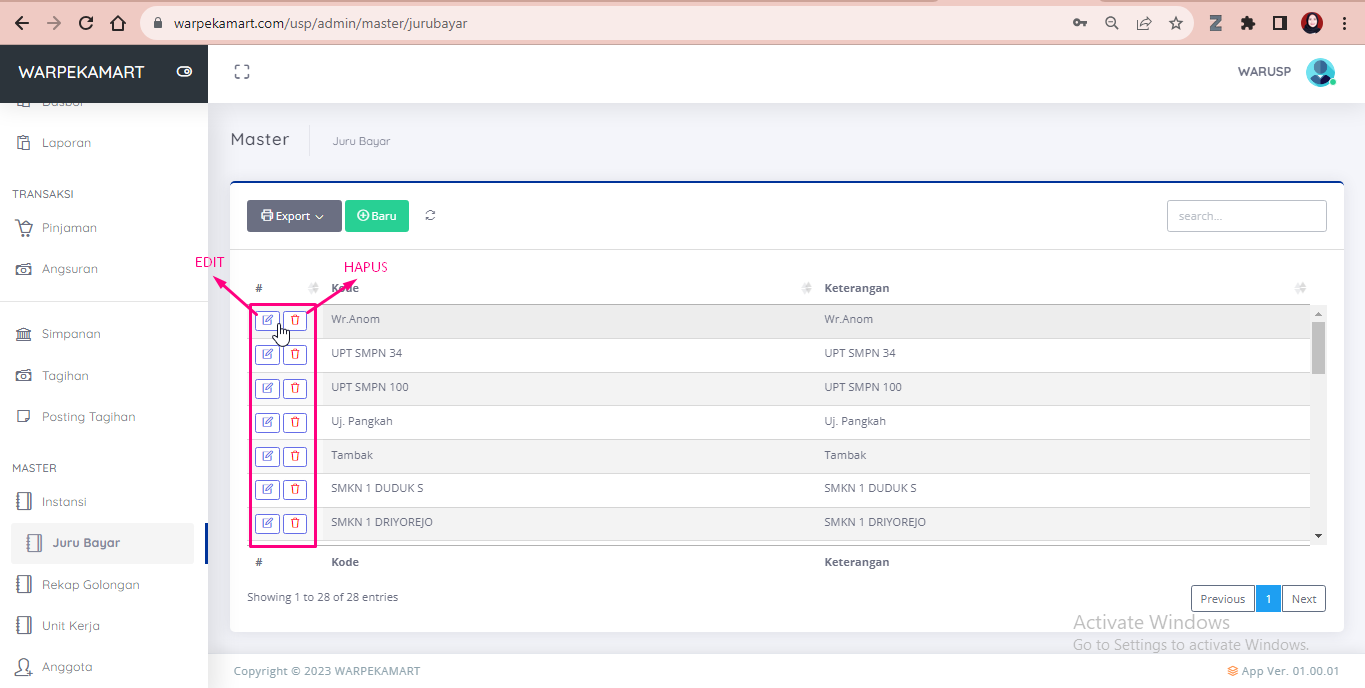The height and width of the screenshot is (688, 1365).
Task: Click the browser address bar URL
Action: pos(320,23)
